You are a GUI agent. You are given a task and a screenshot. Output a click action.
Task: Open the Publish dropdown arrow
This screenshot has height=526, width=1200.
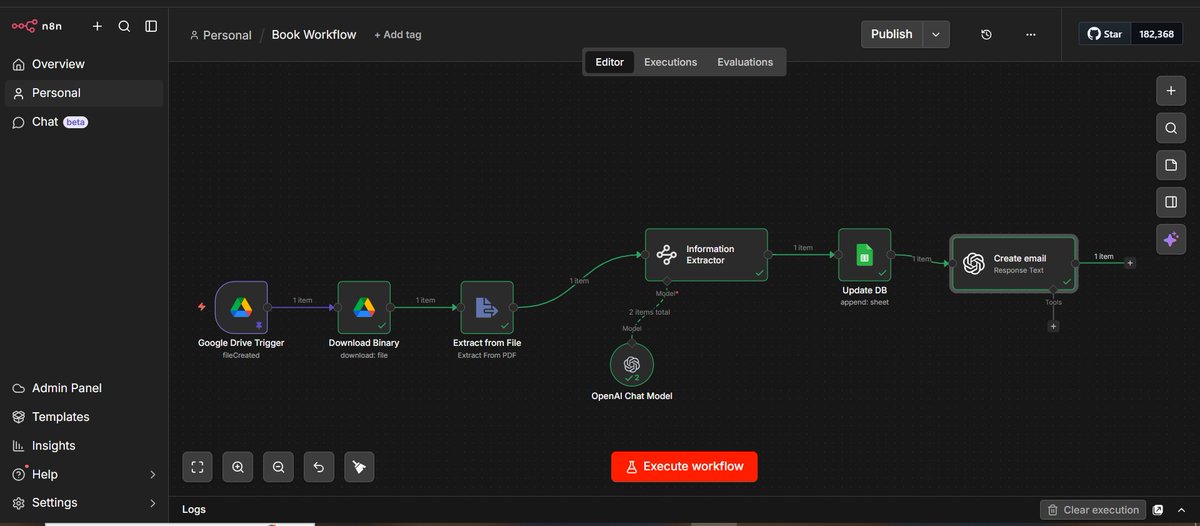pyautogui.click(x=936, y=34)
